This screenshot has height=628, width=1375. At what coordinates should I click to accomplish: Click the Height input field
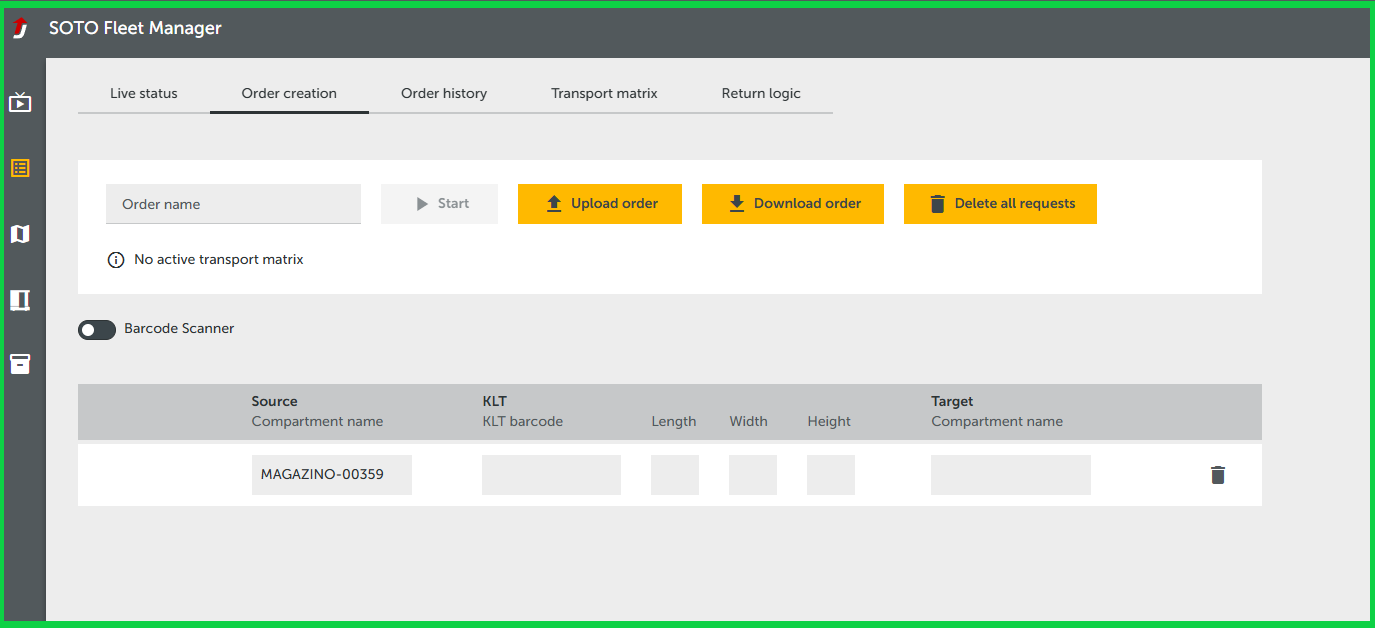tap(831, 475)
